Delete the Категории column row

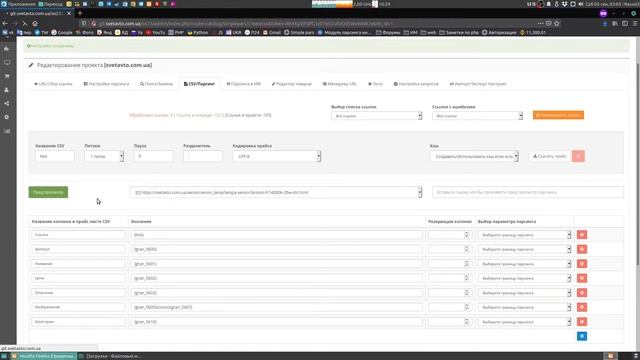(x=582, y=322)
